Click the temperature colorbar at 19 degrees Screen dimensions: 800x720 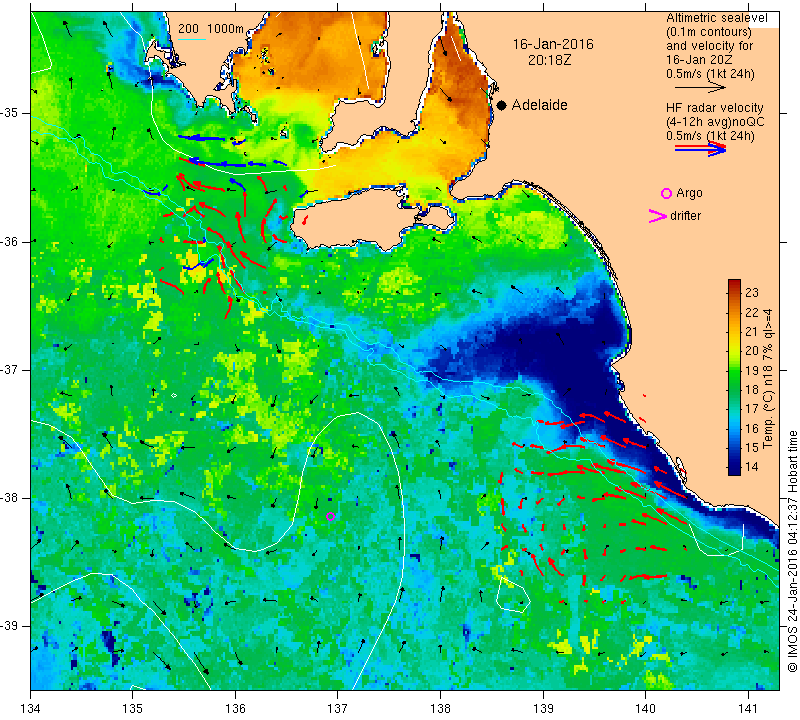[x=734, y=370]
